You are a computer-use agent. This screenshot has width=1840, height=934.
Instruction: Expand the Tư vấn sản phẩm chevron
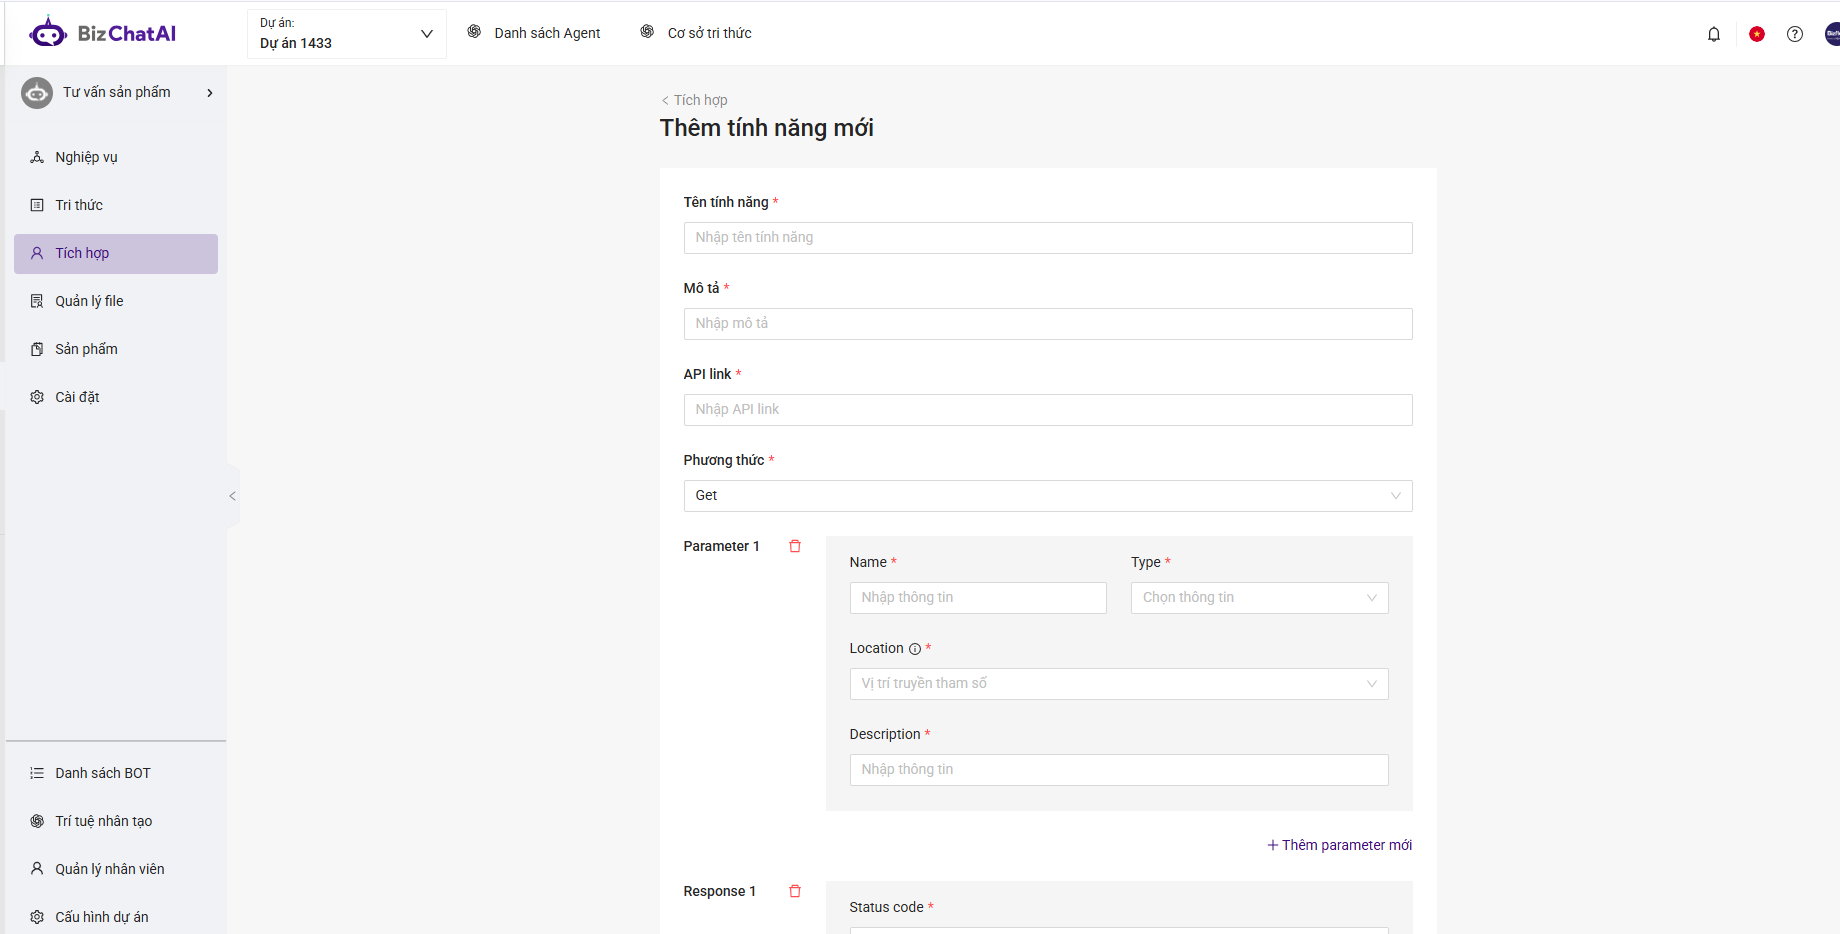[210, 93]
